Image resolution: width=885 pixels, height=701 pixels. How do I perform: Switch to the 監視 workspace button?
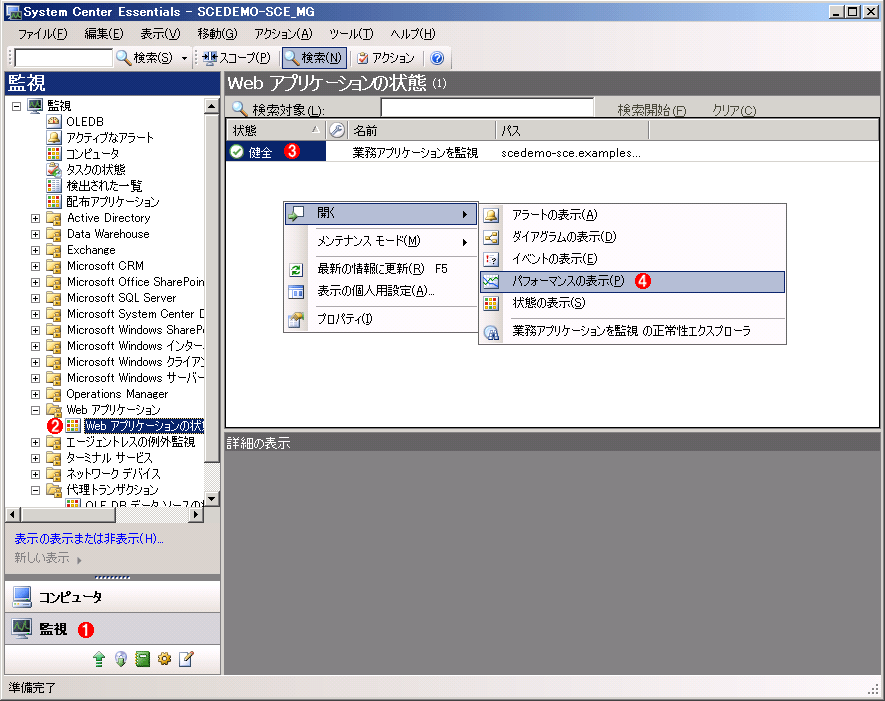pos(112,629)
